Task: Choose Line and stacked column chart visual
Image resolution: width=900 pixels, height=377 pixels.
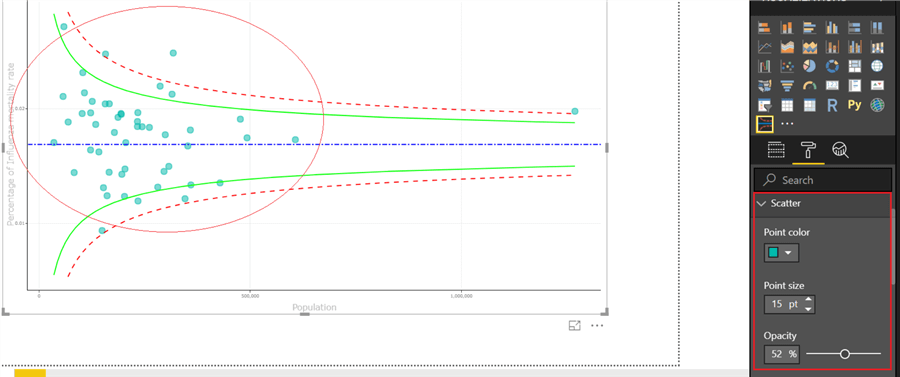Action: tap(832, 47)
